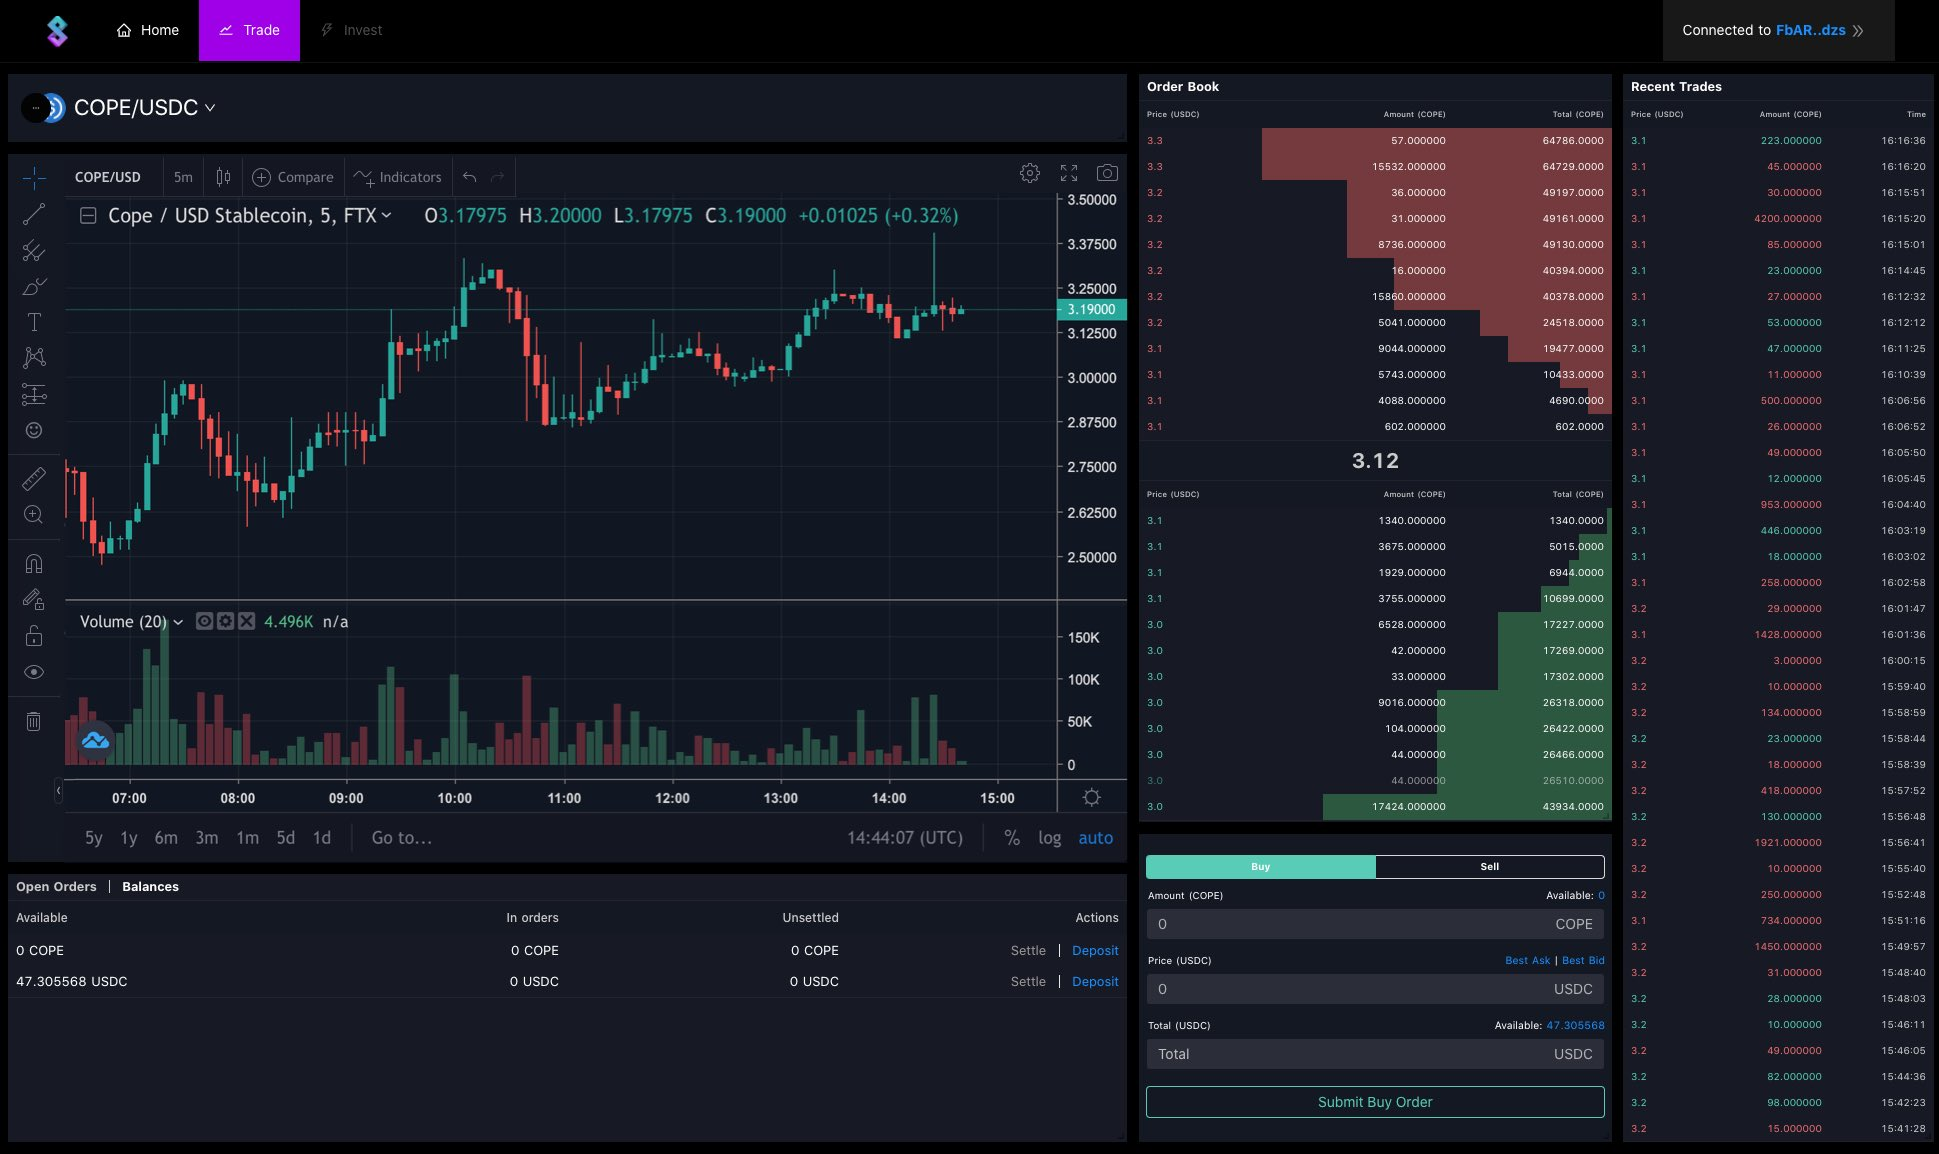The image size is (1939, 1154).
Task: Click the 3.19000 current price label
Action: [1091, 310]
